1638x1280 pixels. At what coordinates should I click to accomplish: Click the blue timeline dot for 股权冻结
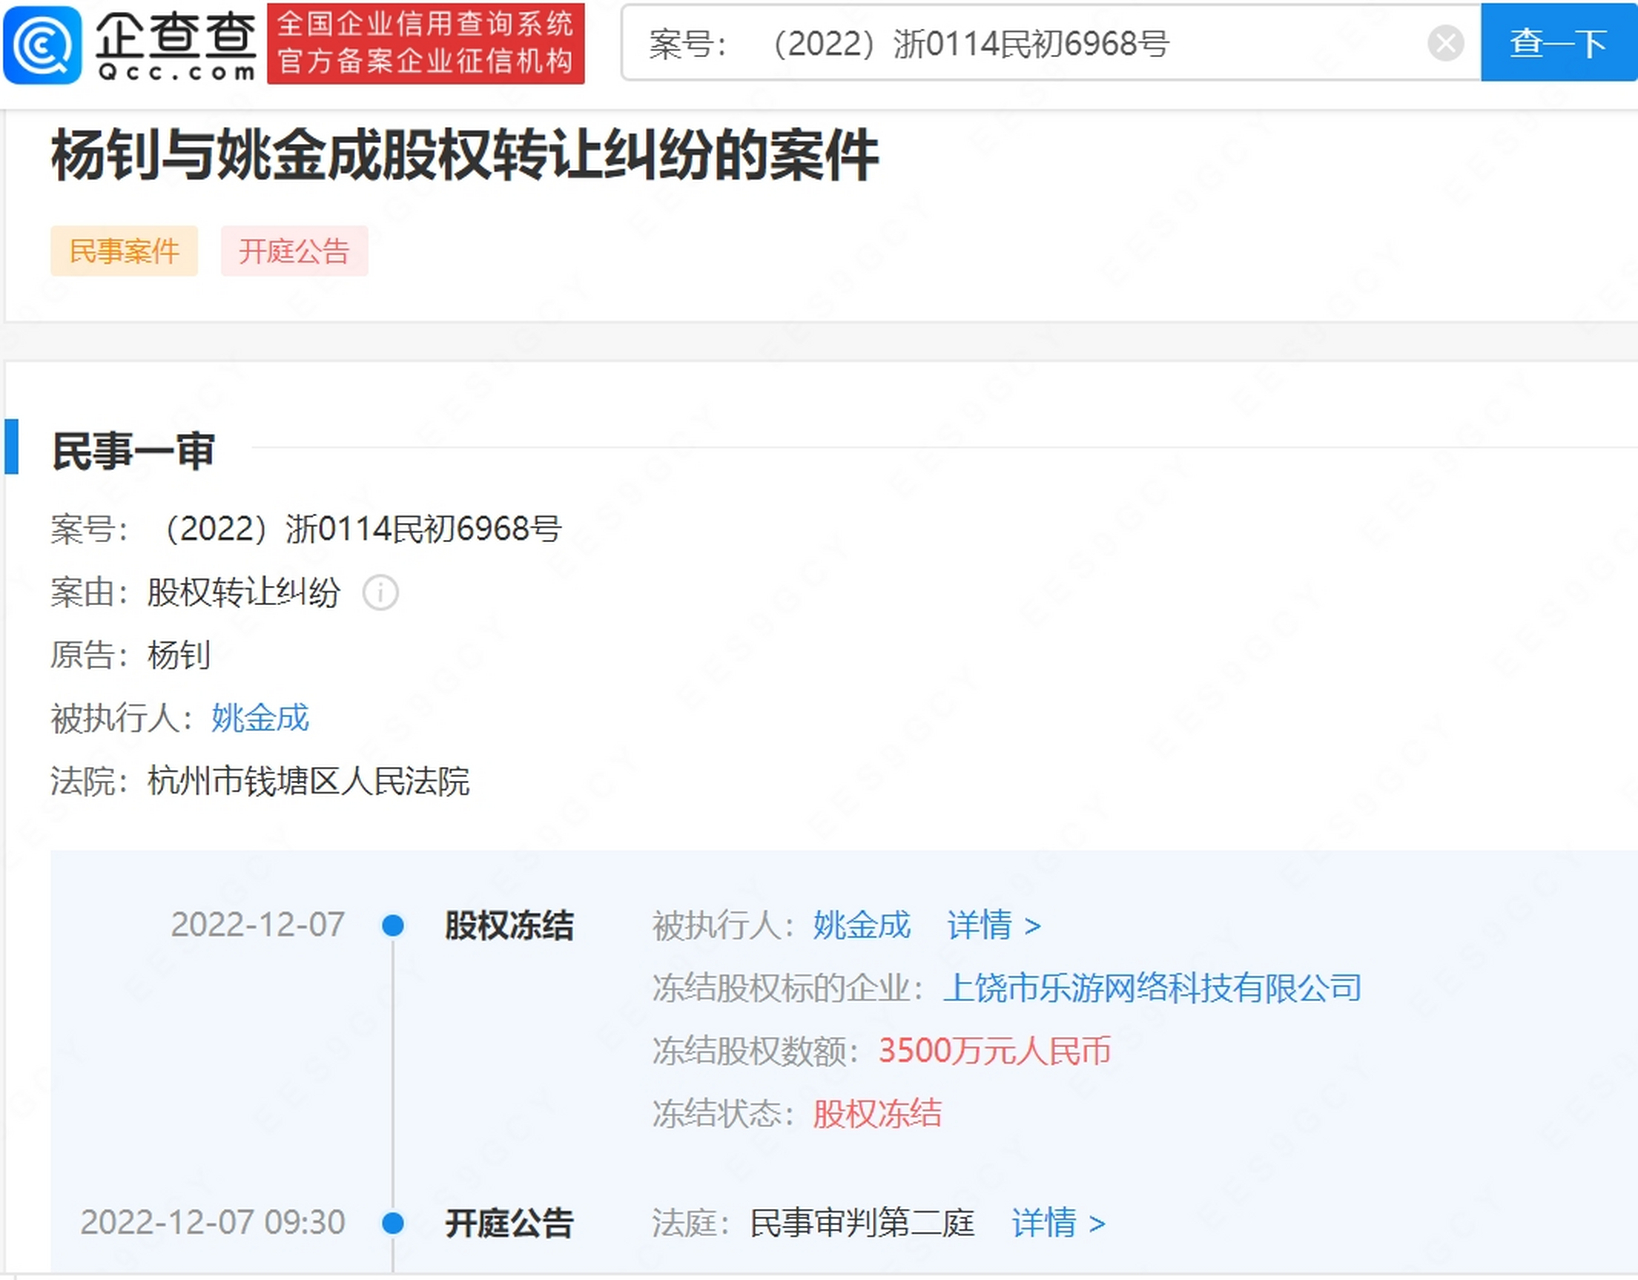click(x=395, y=926)
